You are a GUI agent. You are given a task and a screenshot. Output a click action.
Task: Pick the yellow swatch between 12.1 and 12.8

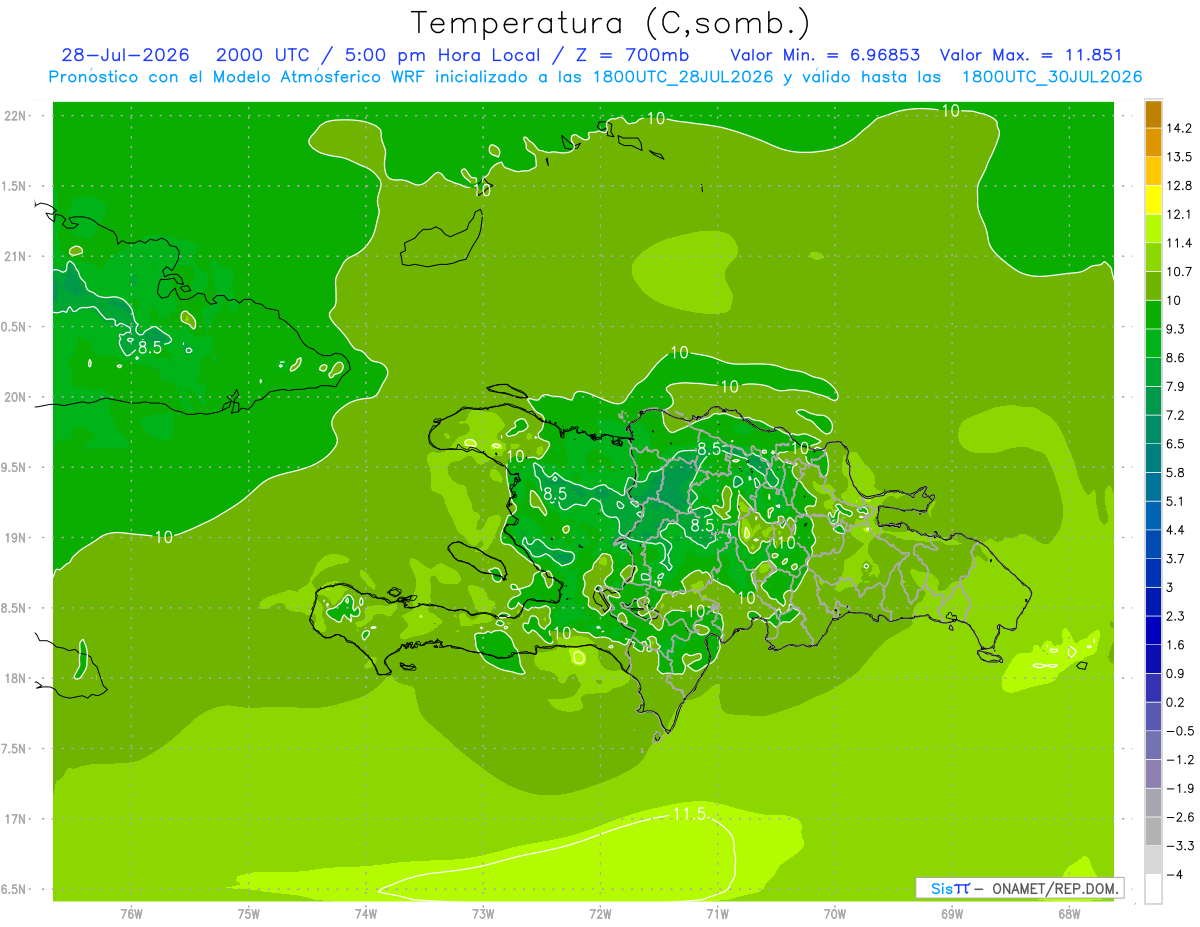1153,200
